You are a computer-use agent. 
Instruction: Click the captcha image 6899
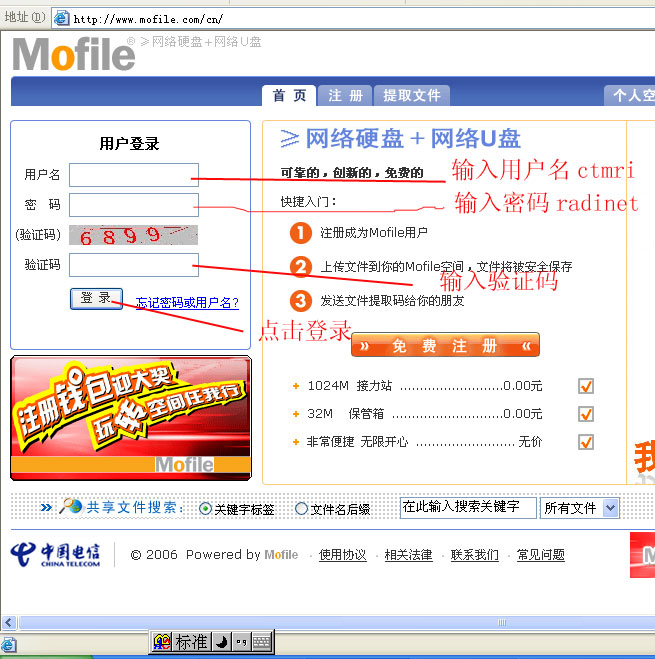(x=133, y=235)
